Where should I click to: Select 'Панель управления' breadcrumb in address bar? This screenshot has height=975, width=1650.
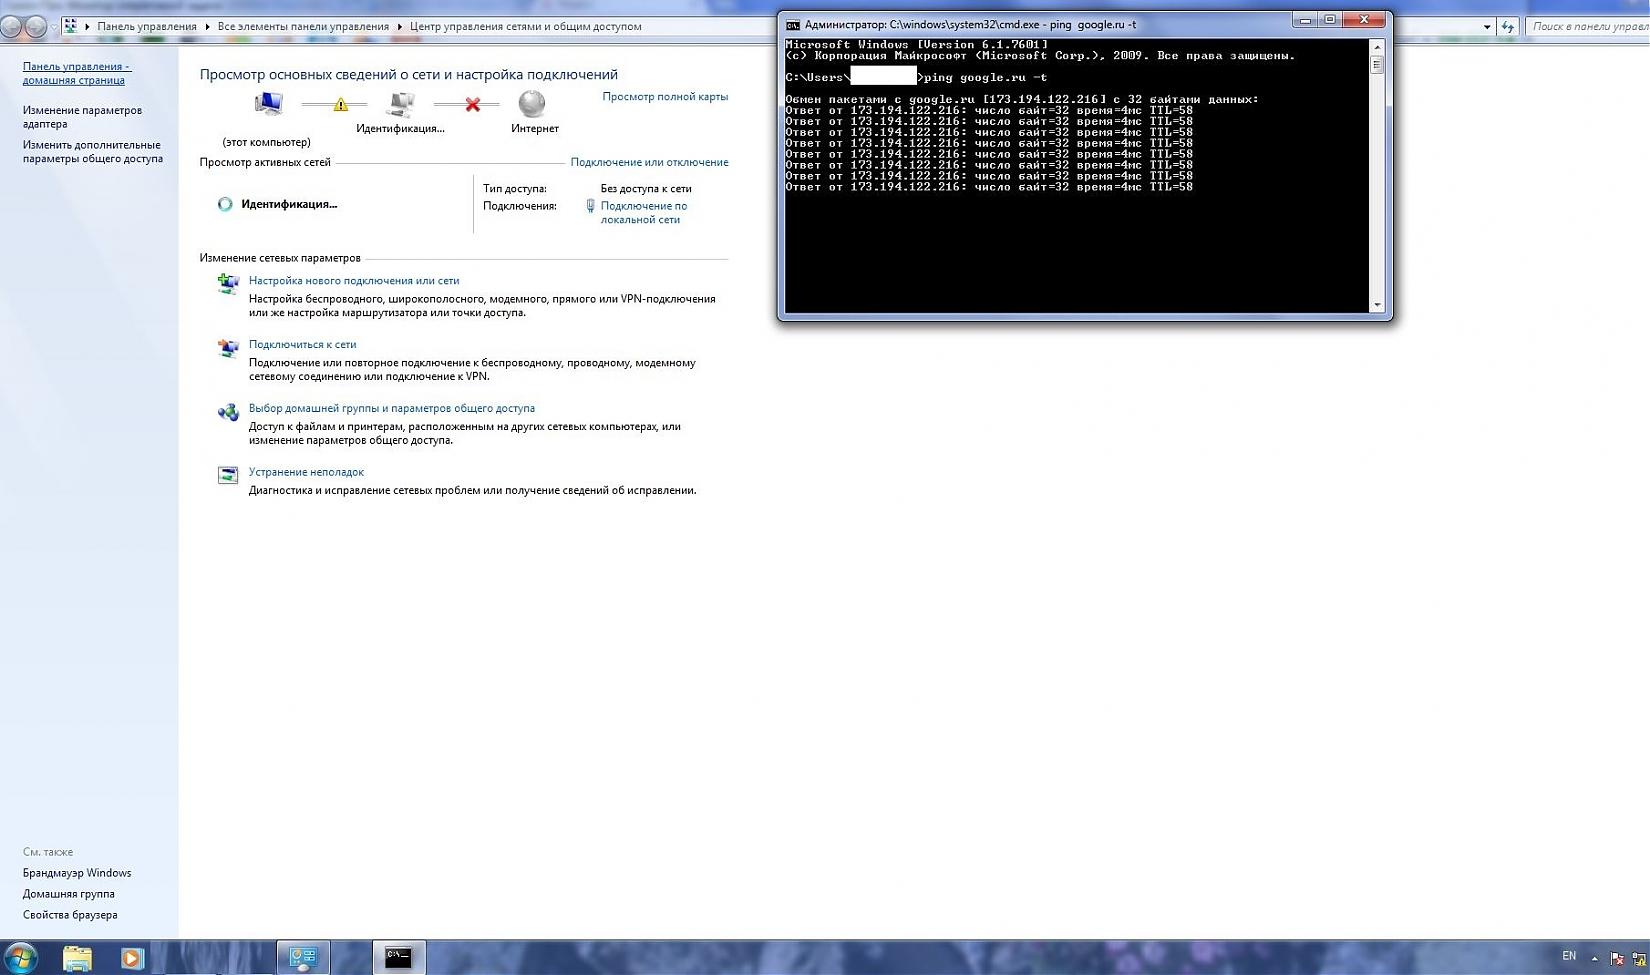point(147,27)
